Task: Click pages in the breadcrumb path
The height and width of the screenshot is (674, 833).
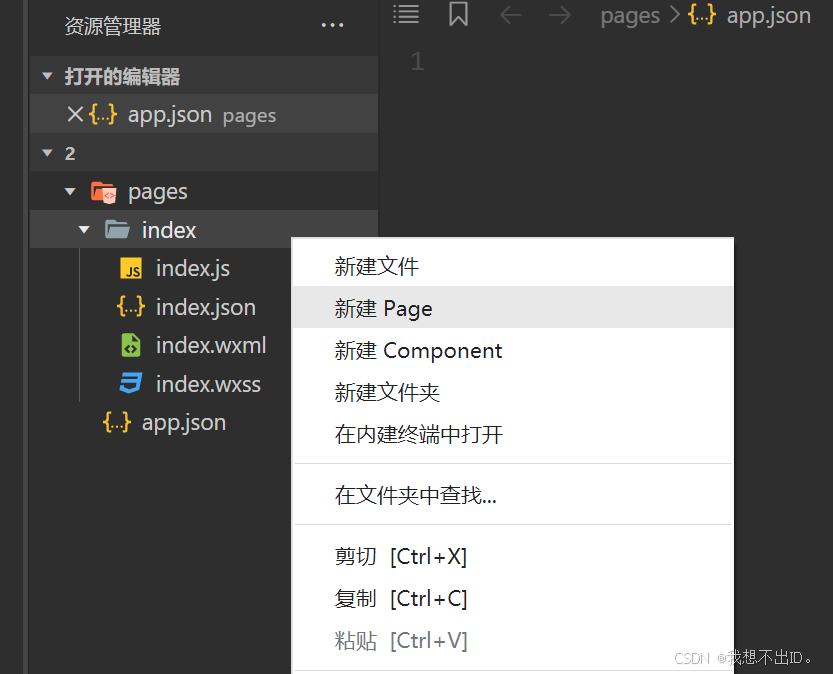Action: [629, 15]
